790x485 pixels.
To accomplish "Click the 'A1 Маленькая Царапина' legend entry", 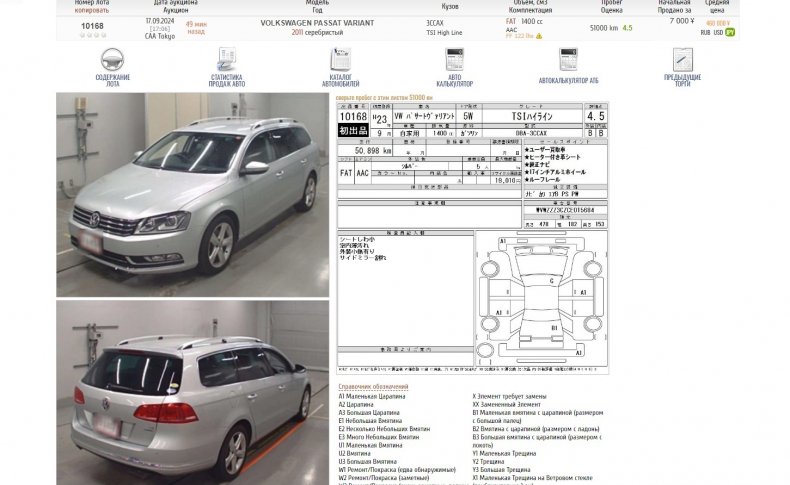I will 372,396.
